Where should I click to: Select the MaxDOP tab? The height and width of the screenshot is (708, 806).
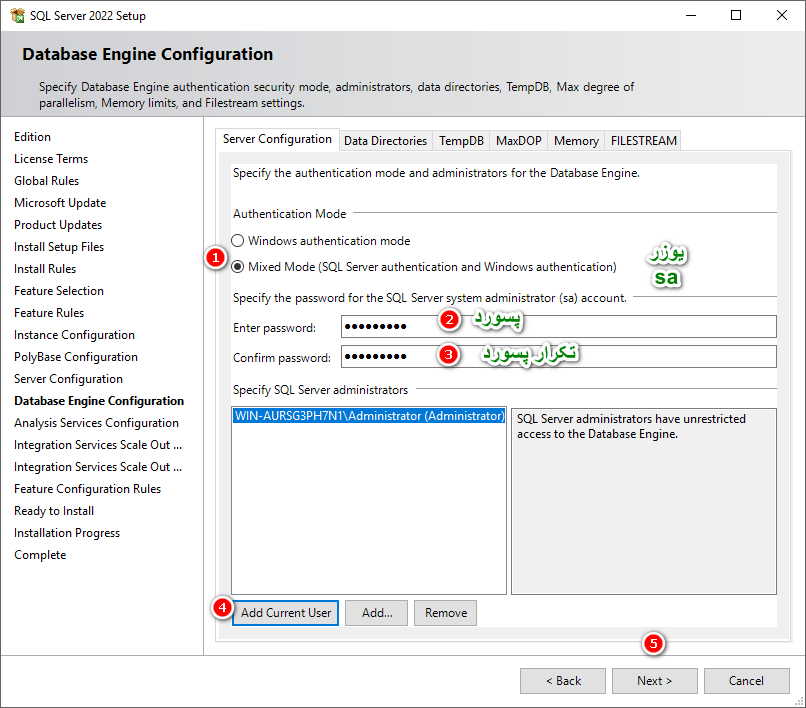(x=518, y=140)
